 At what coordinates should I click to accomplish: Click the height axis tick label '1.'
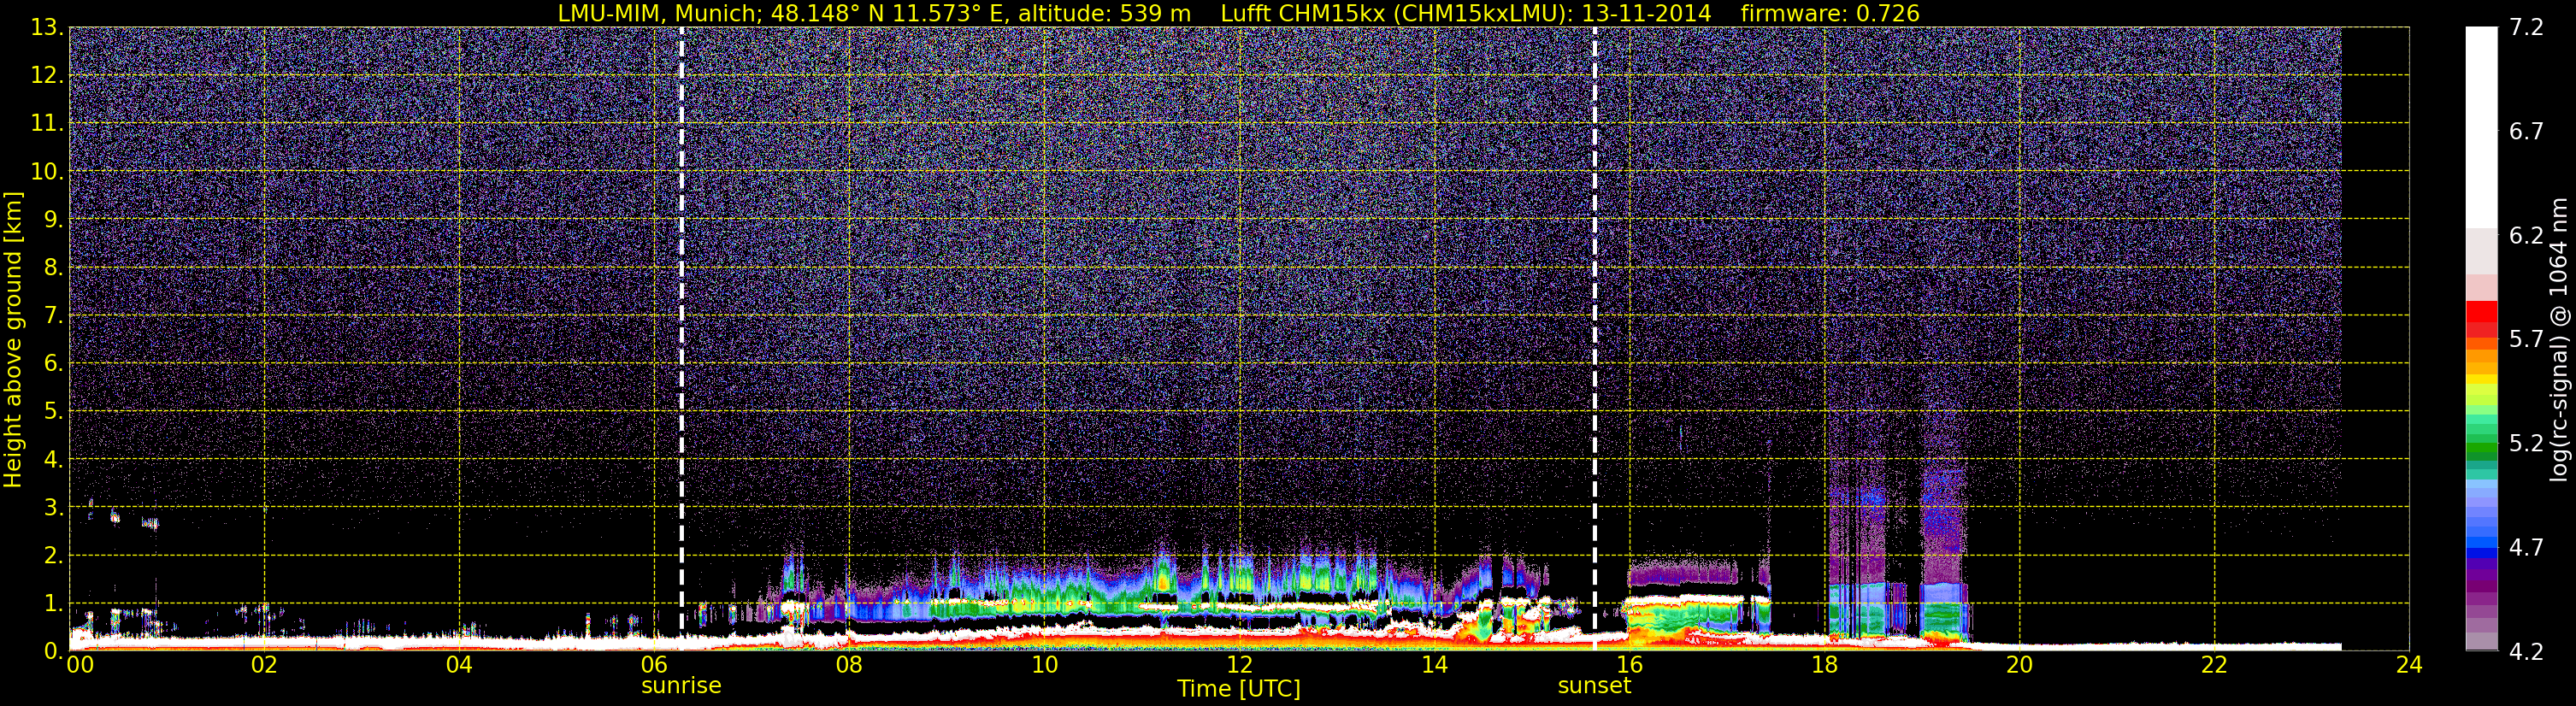(54, 604)
